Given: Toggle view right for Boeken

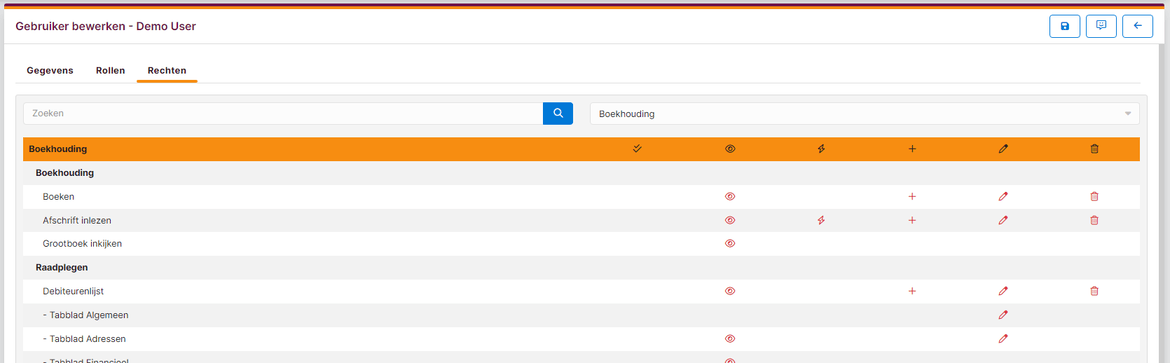Looking at the screenshot, I should pos(730,196).
